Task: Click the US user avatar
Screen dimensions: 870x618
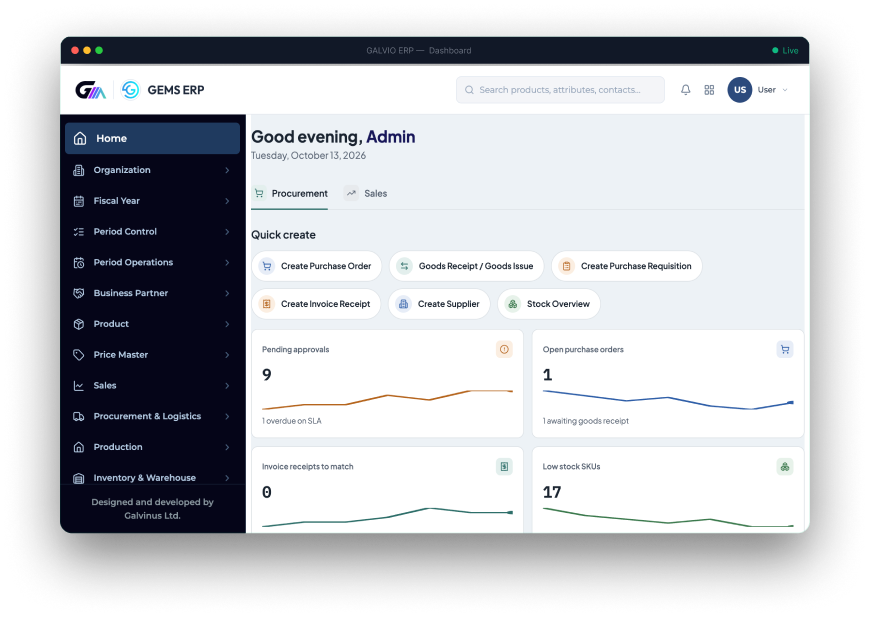Action: (x=740, y=90)
